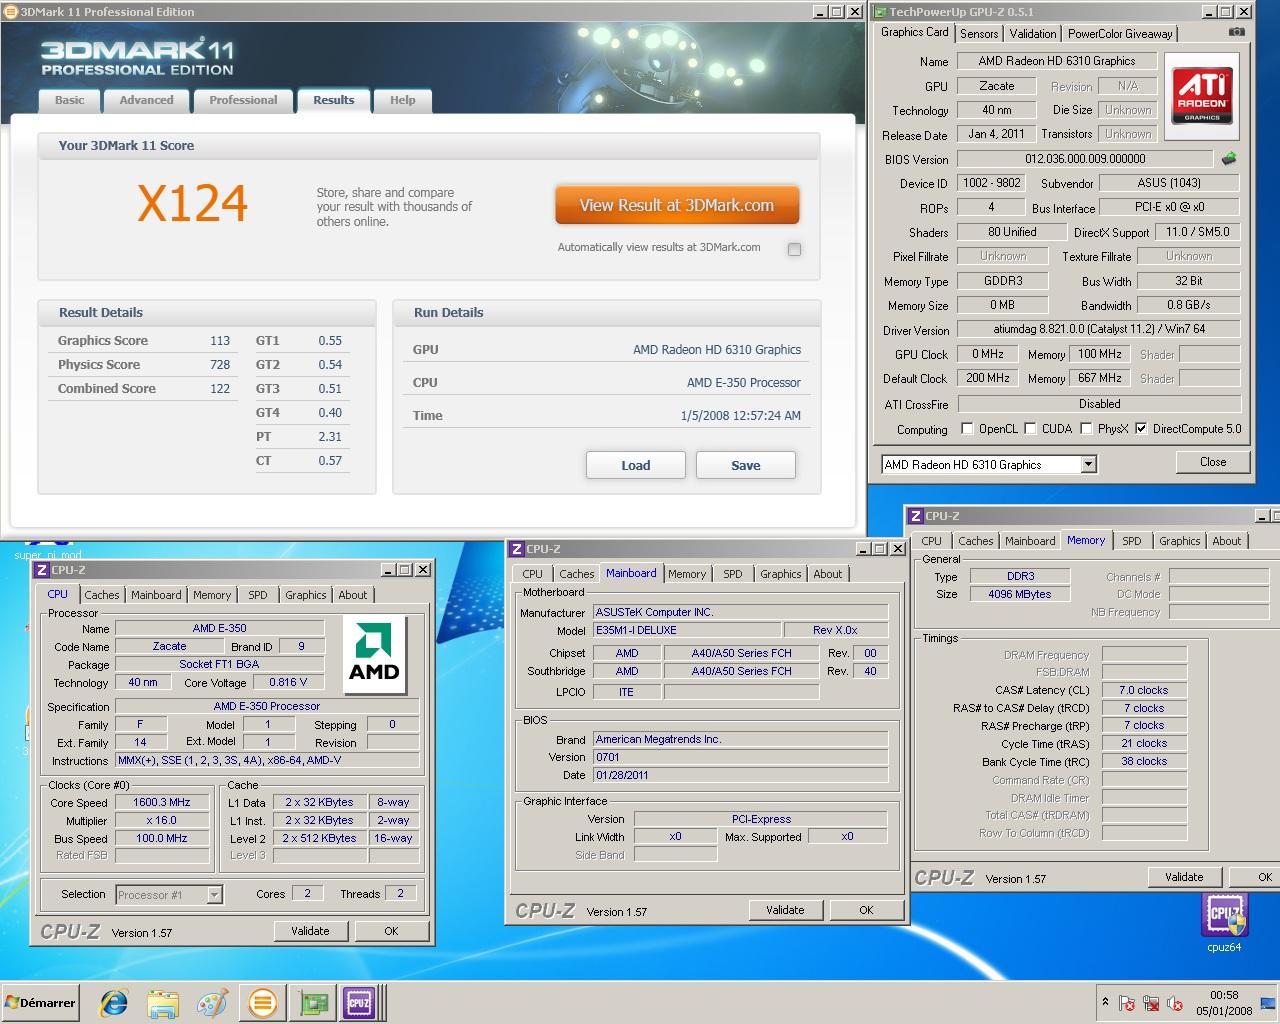Click American Megatrends Inc. brand field
Image resolution: width=1280 pixels, height=1024 pixels.
(740, 739)
